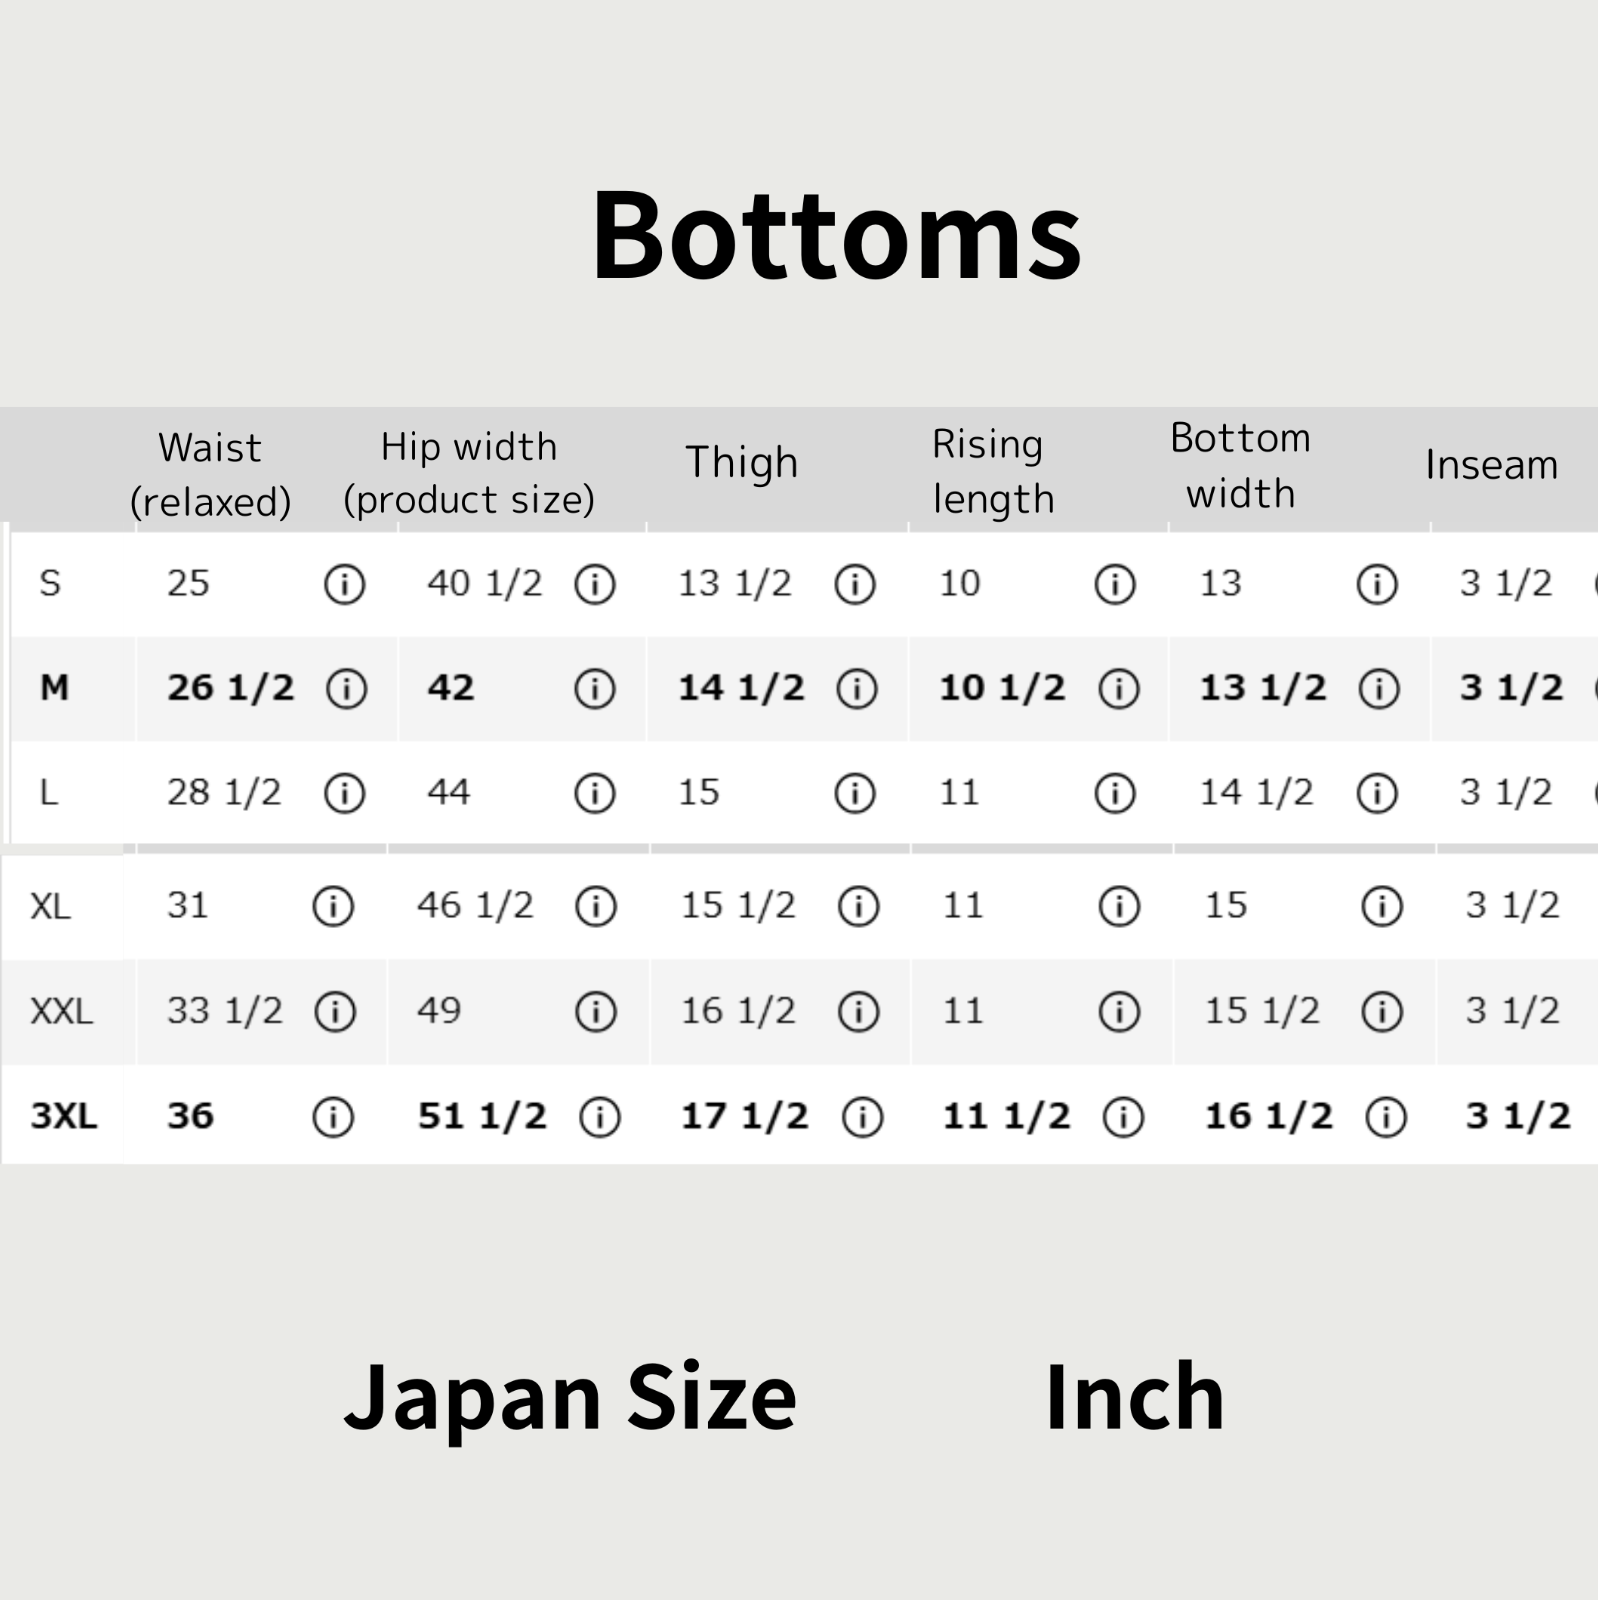
Task: Click info icon next to L waist 28 1/2
Action: (345, 794)
